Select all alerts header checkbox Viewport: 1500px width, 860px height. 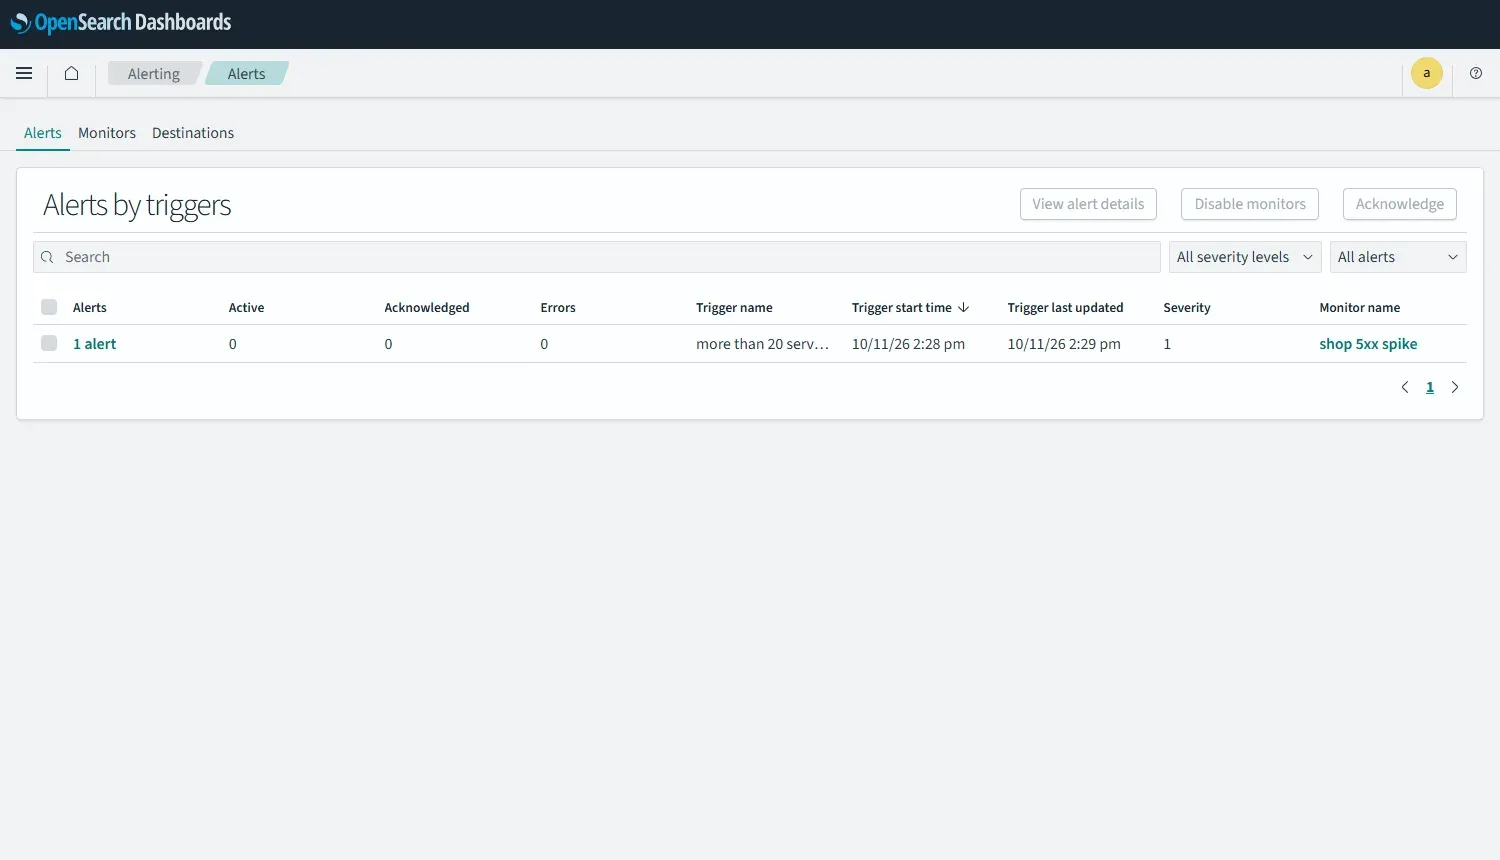click(49, 307)
